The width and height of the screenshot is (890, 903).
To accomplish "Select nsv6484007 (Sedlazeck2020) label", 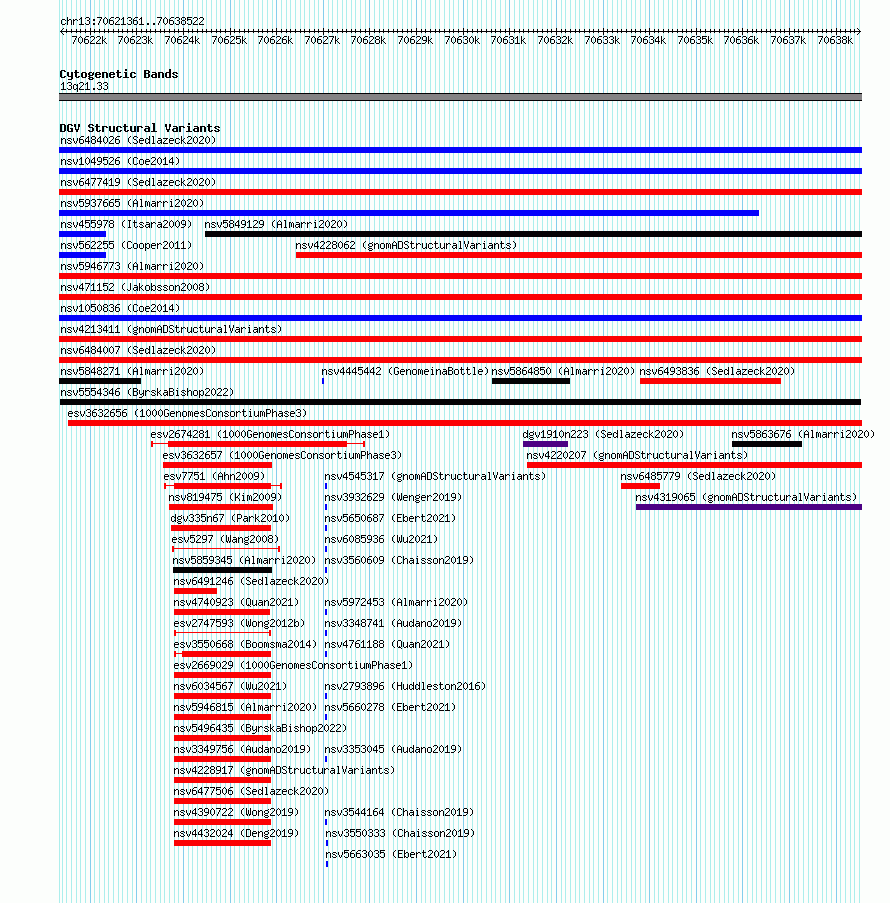I will 138,351.
